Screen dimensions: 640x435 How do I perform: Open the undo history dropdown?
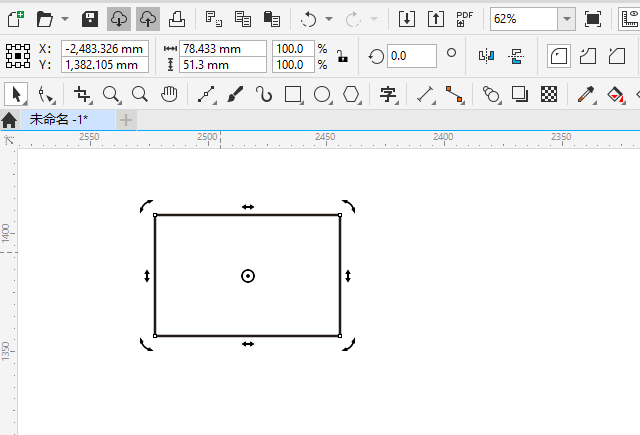(329, 19)
